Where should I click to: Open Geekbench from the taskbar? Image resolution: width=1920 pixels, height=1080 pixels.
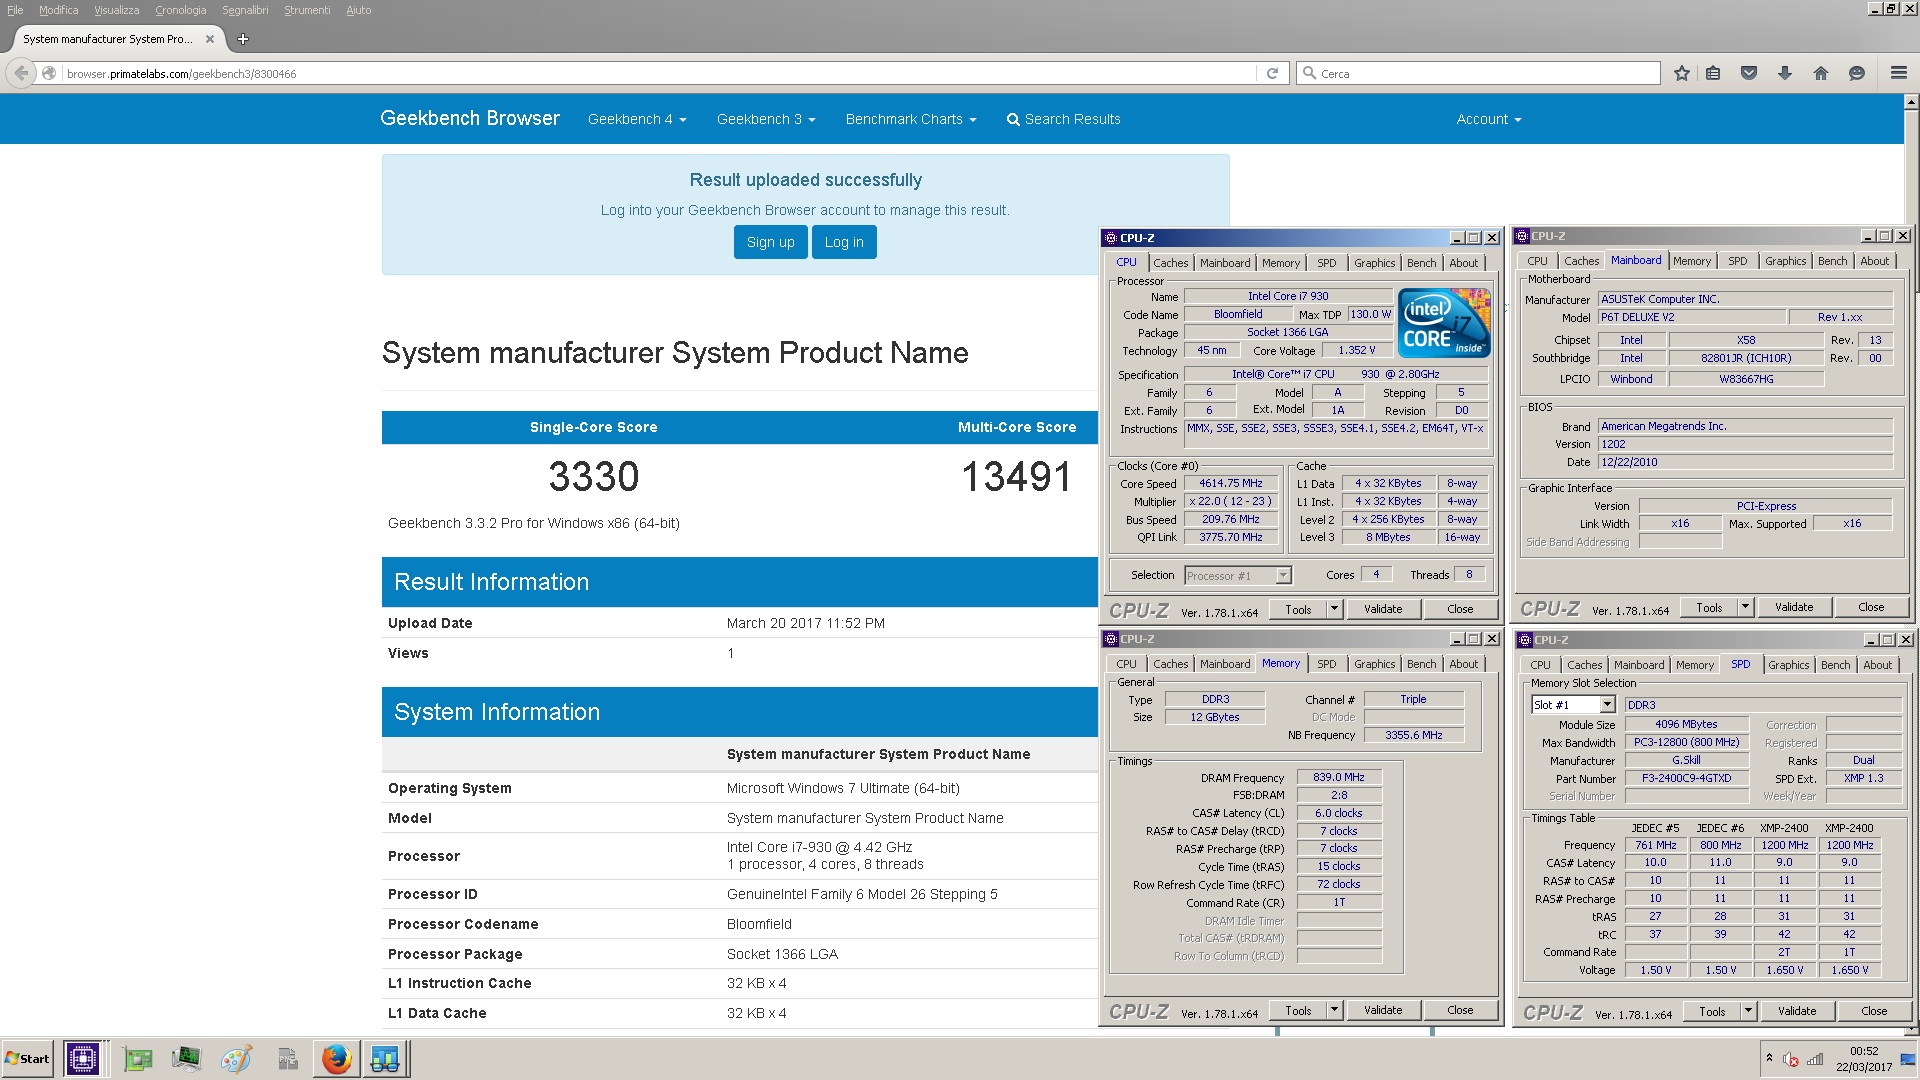(385, 1058)
